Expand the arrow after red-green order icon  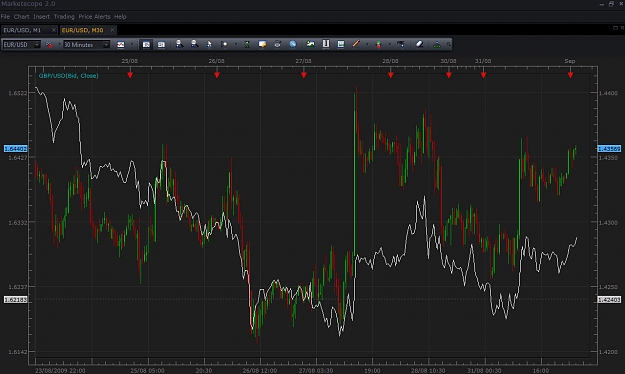click(x=389, y=45)
